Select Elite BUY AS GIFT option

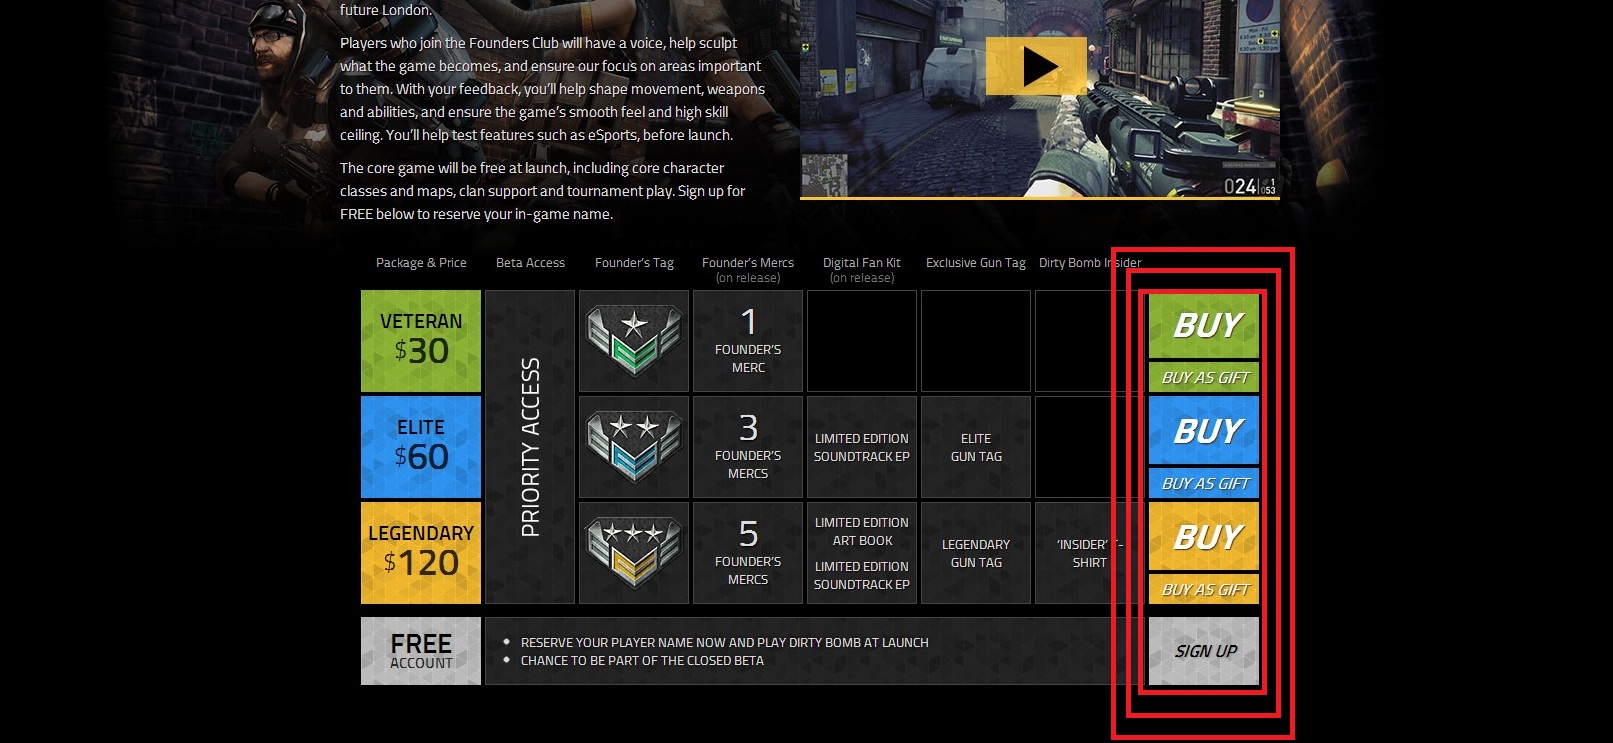pos(1204,484)
